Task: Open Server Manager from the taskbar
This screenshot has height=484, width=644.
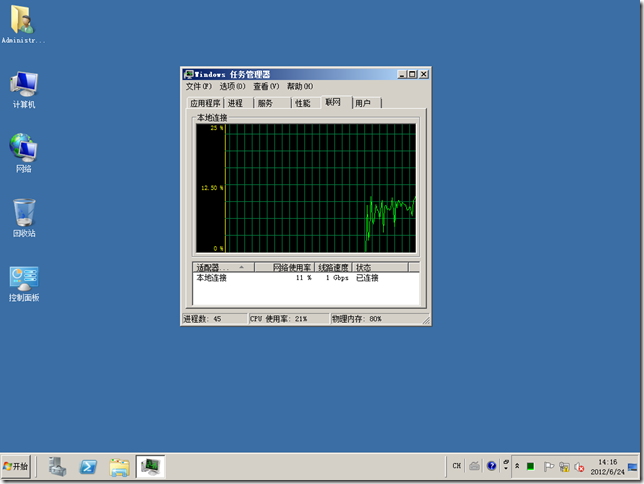Action: pyautogui.click(x=57, y=467)
